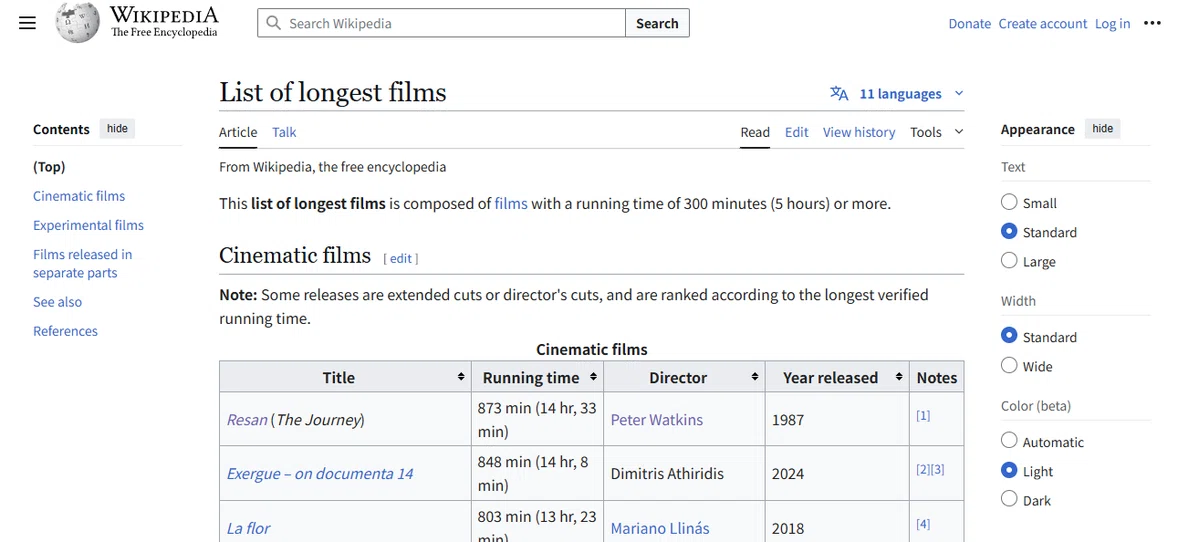Go to References in contents
The width and height of the screenshot is (1200, 542).
(x=65, y=331)
